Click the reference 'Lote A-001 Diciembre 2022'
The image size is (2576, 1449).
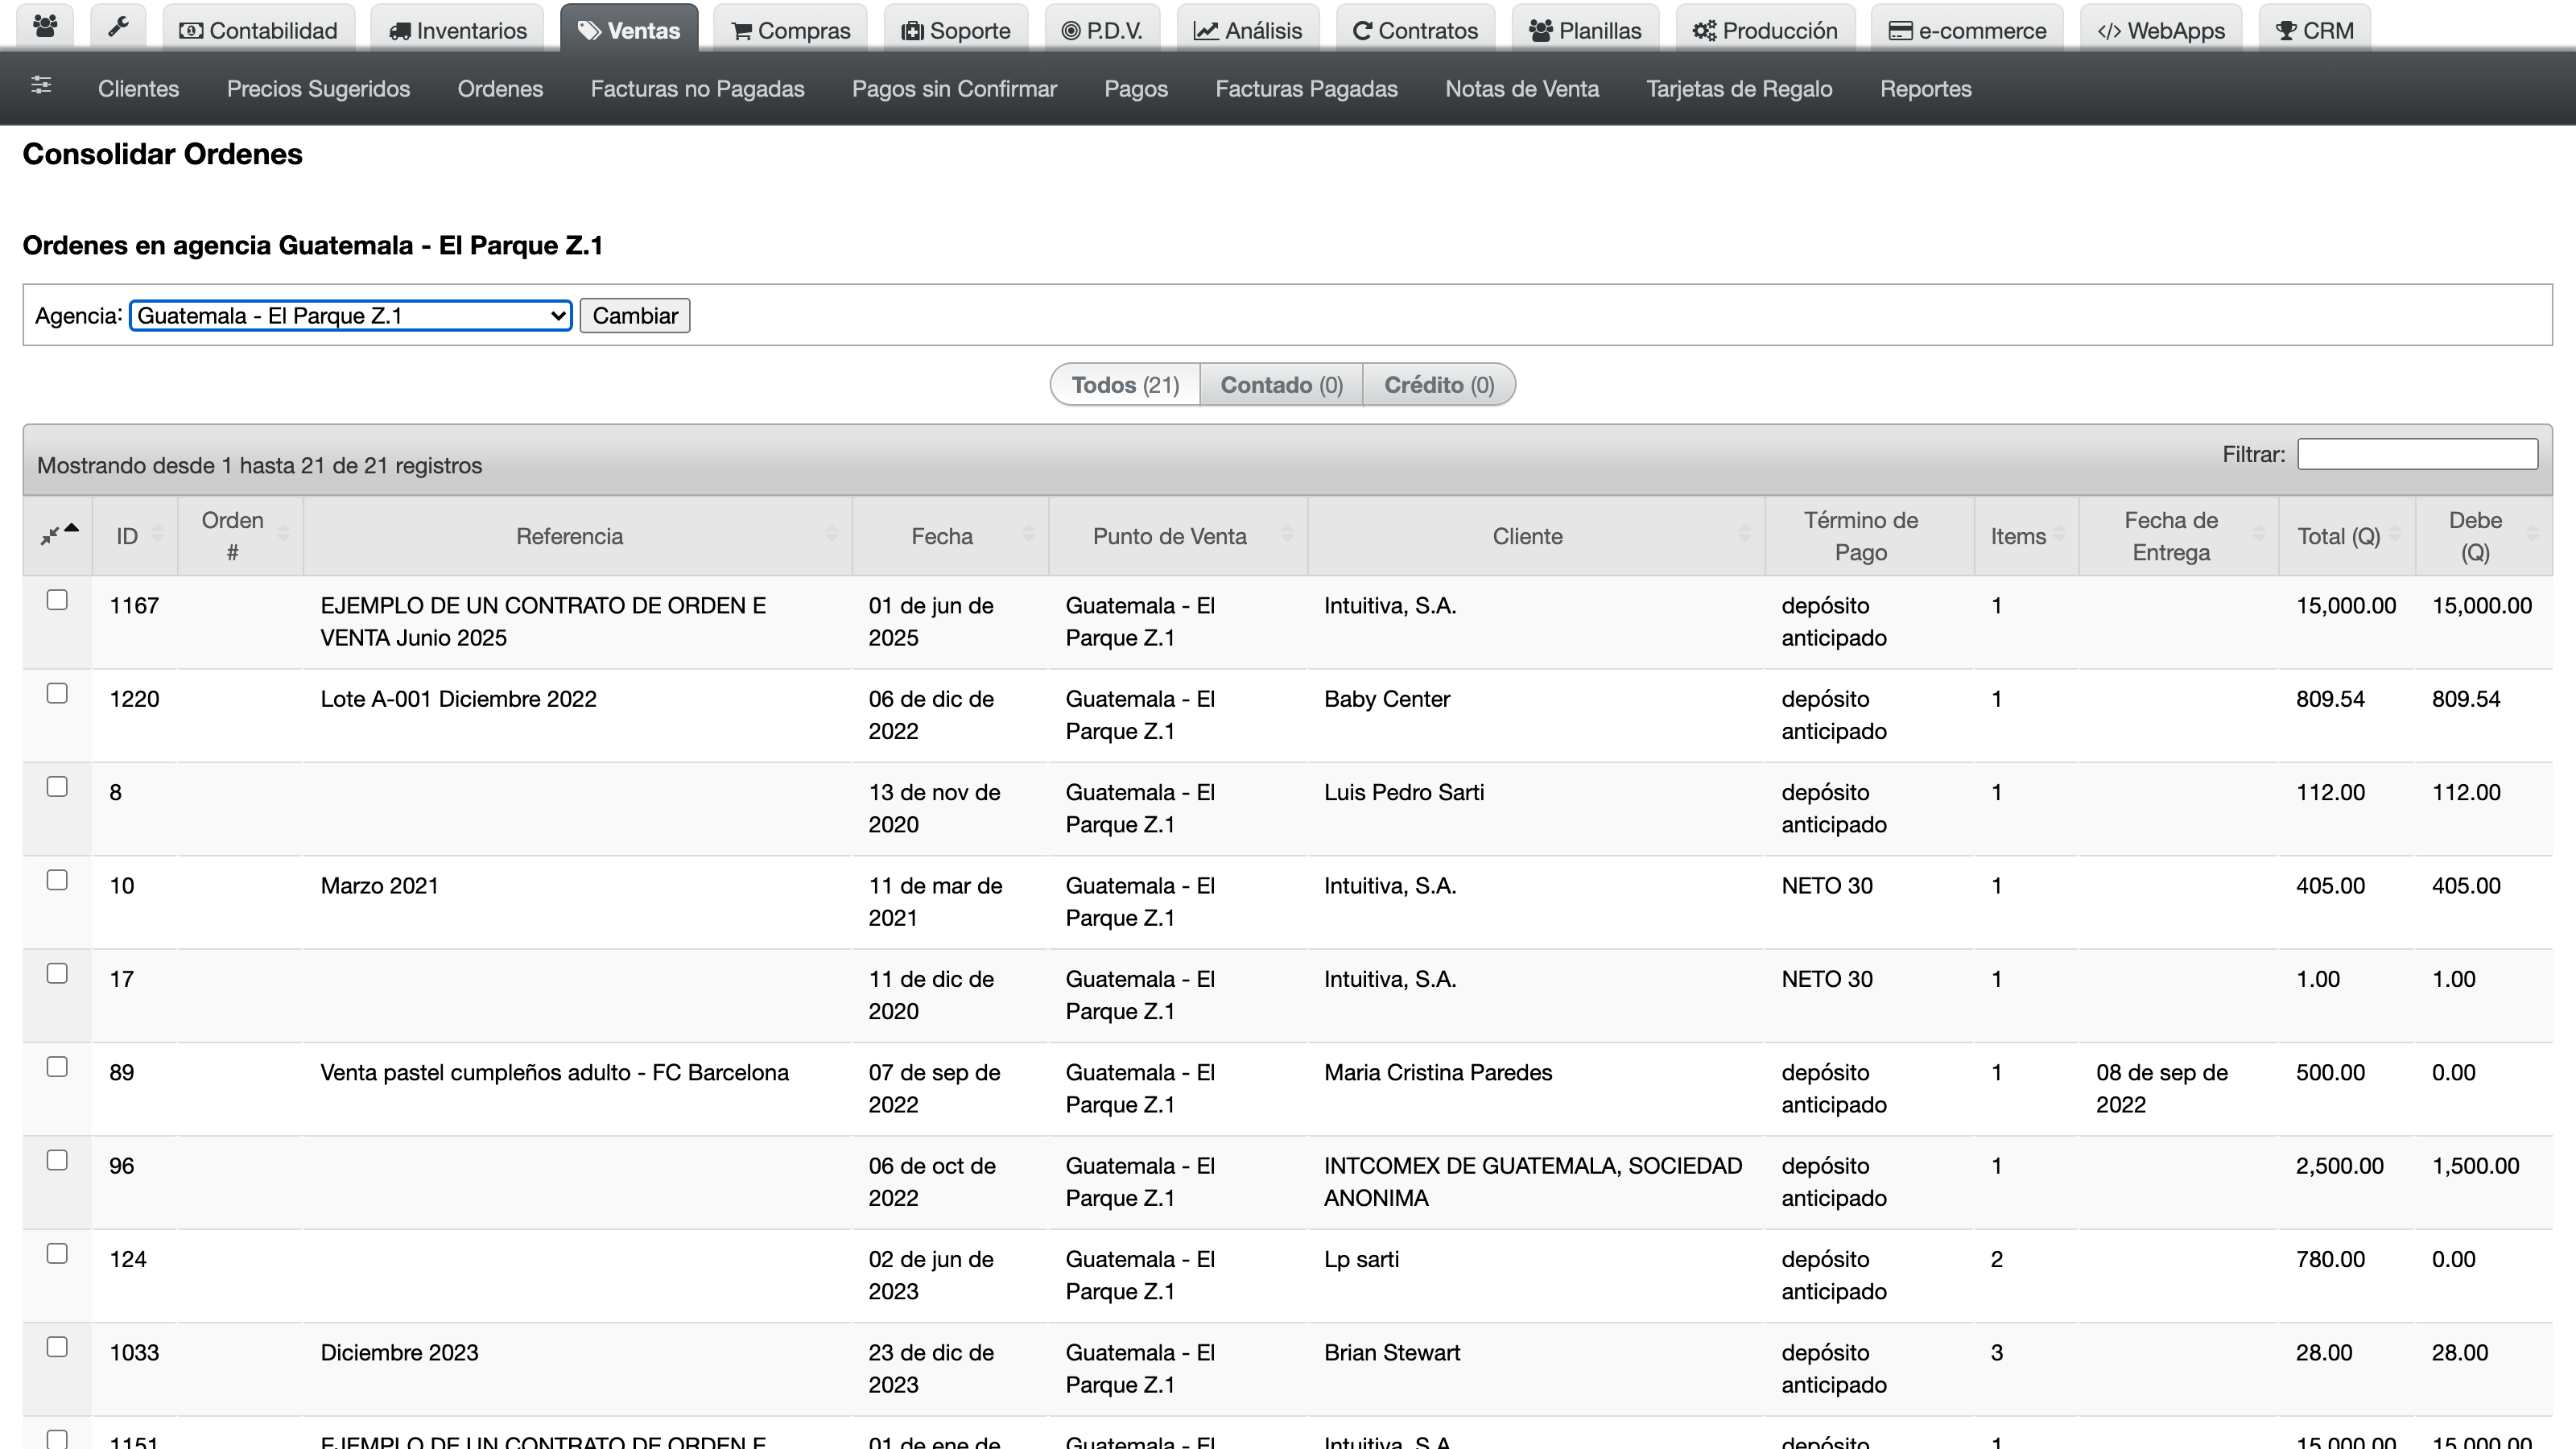point(458,699)
